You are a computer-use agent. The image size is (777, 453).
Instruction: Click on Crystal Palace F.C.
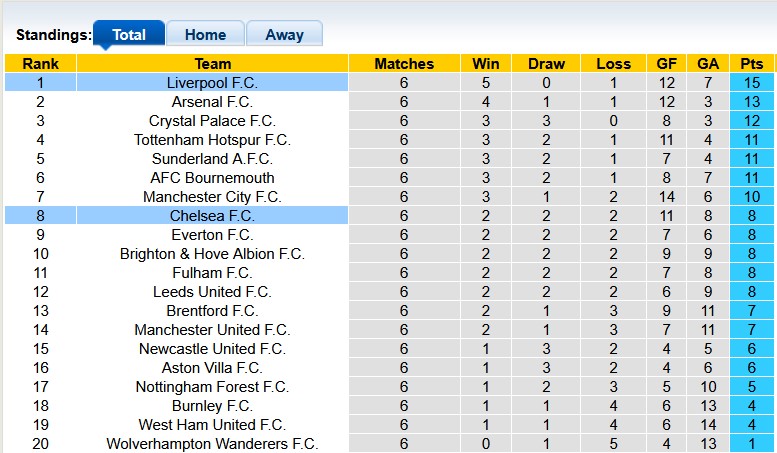pyautogui.click(x=212, y=121)
